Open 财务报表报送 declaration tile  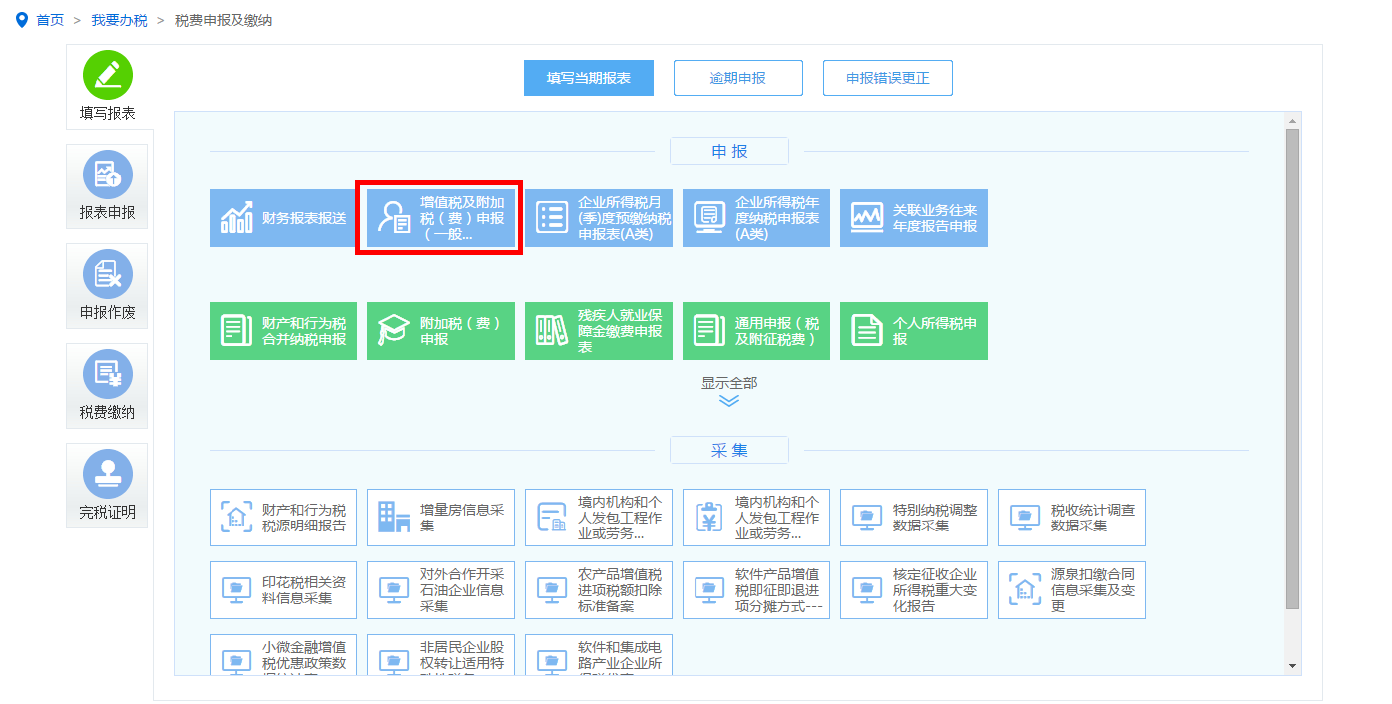(283, 217)
